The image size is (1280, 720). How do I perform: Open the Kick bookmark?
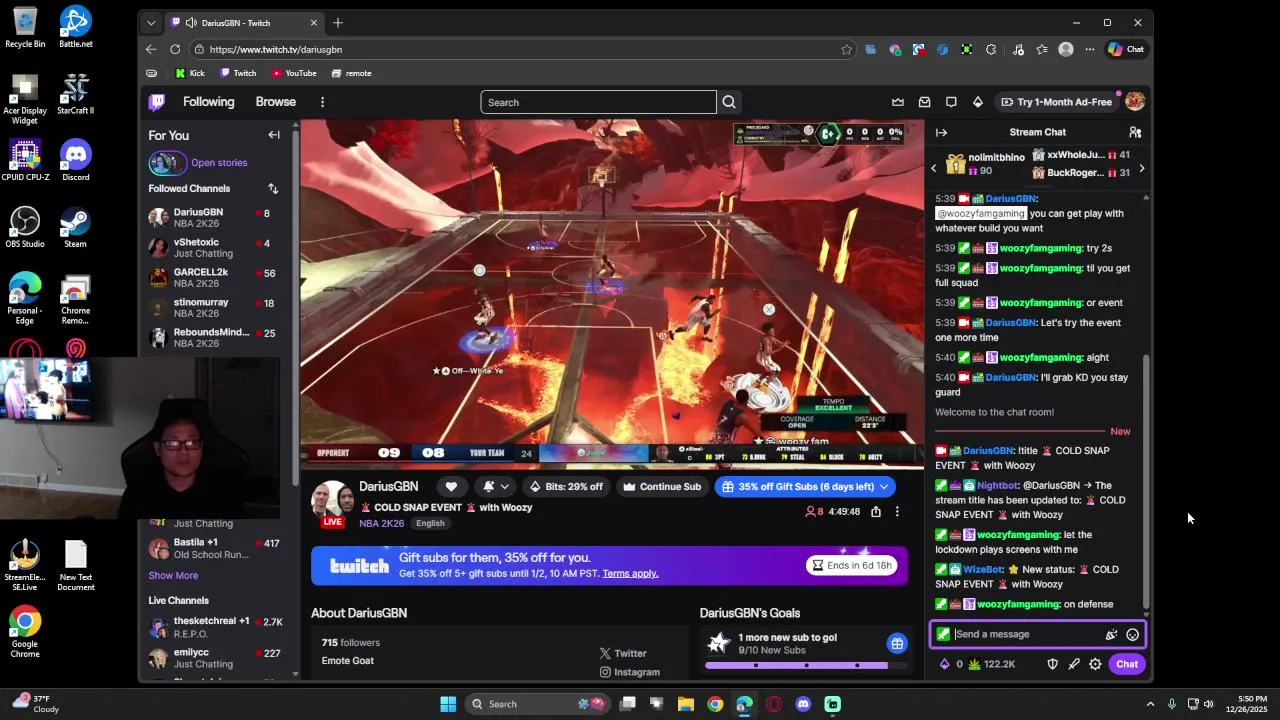(x=189, y=73)
